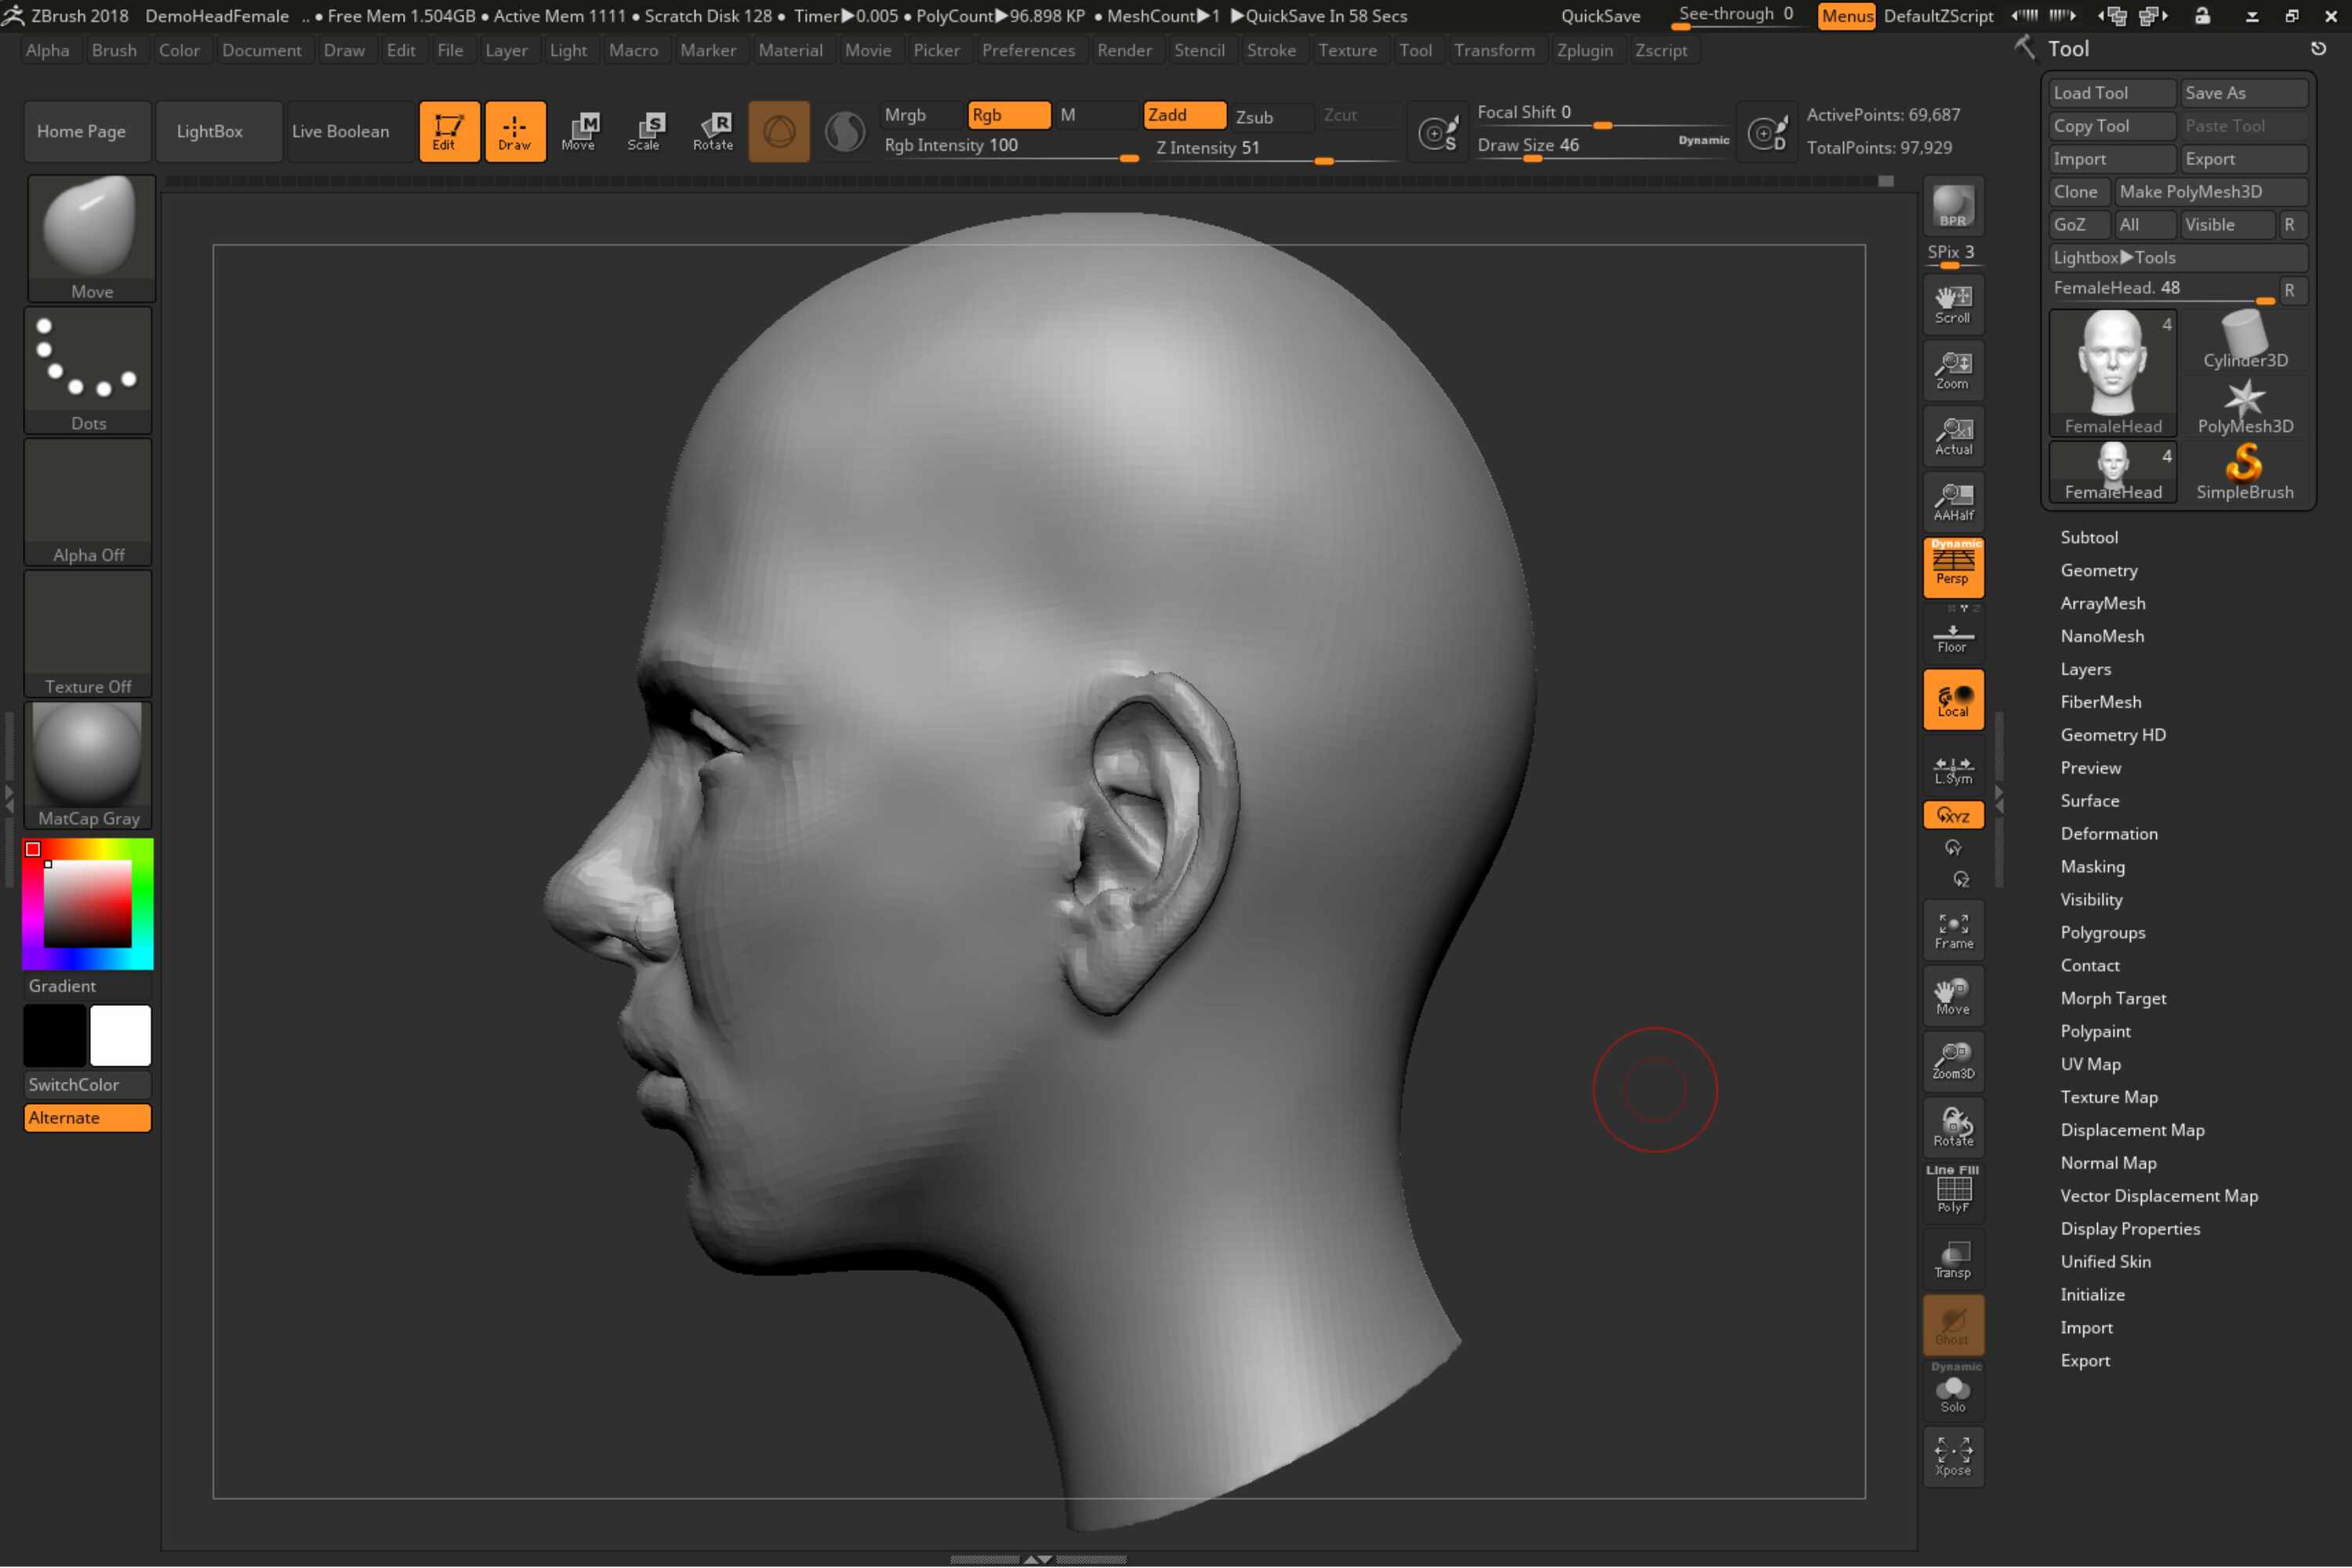2352x1568 pixels.
Task: Click the white secondary color swatch
Action: point(120,1035)
